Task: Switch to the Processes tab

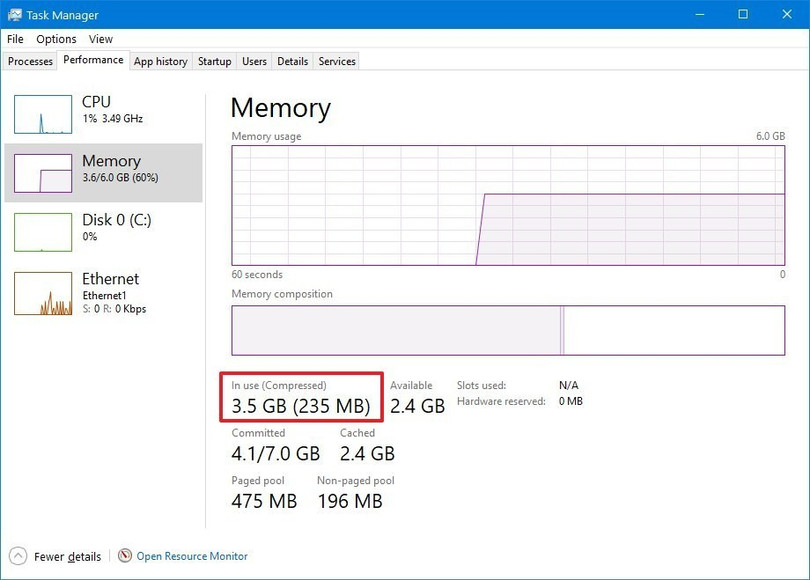Action: (x=30, y=61)
